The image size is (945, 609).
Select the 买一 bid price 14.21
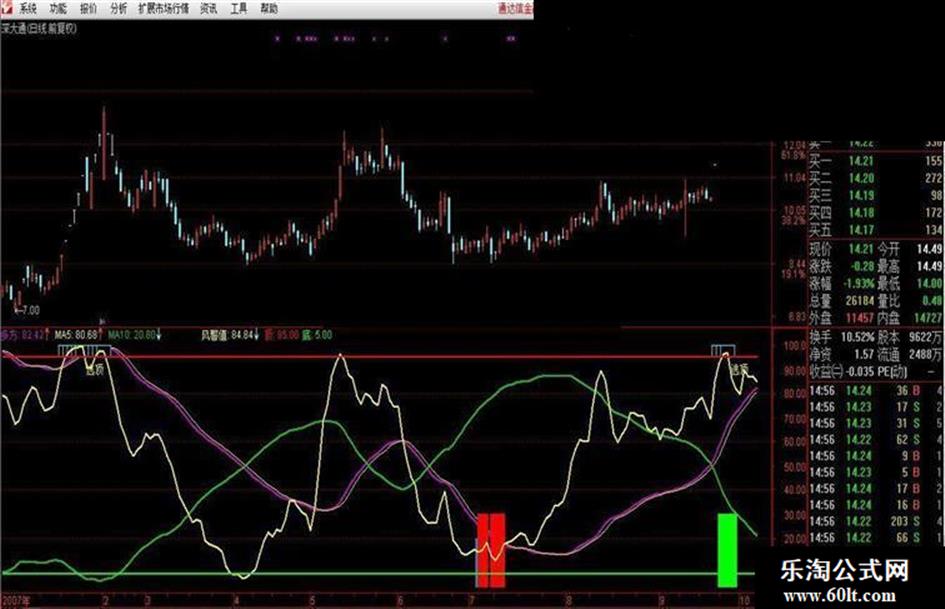tap(861, 161)
